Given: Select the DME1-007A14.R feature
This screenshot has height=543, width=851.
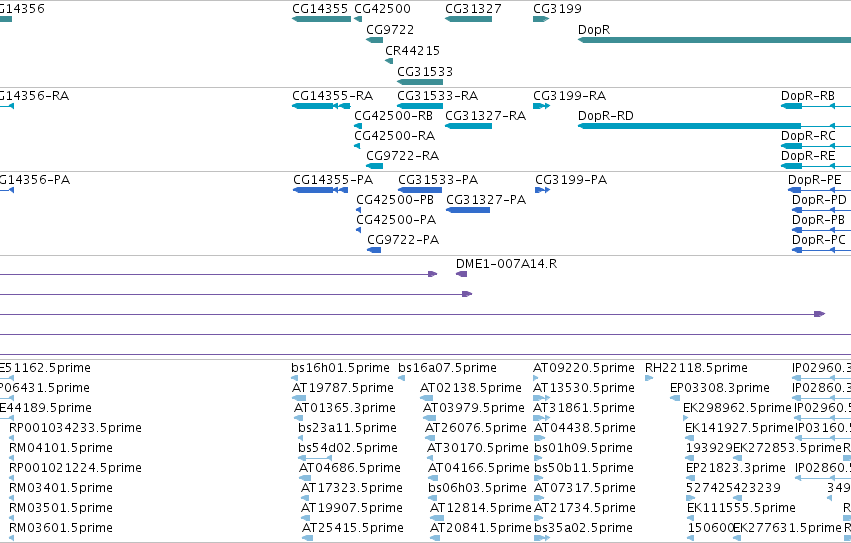Looking at the screenshot, I should 461,274.
